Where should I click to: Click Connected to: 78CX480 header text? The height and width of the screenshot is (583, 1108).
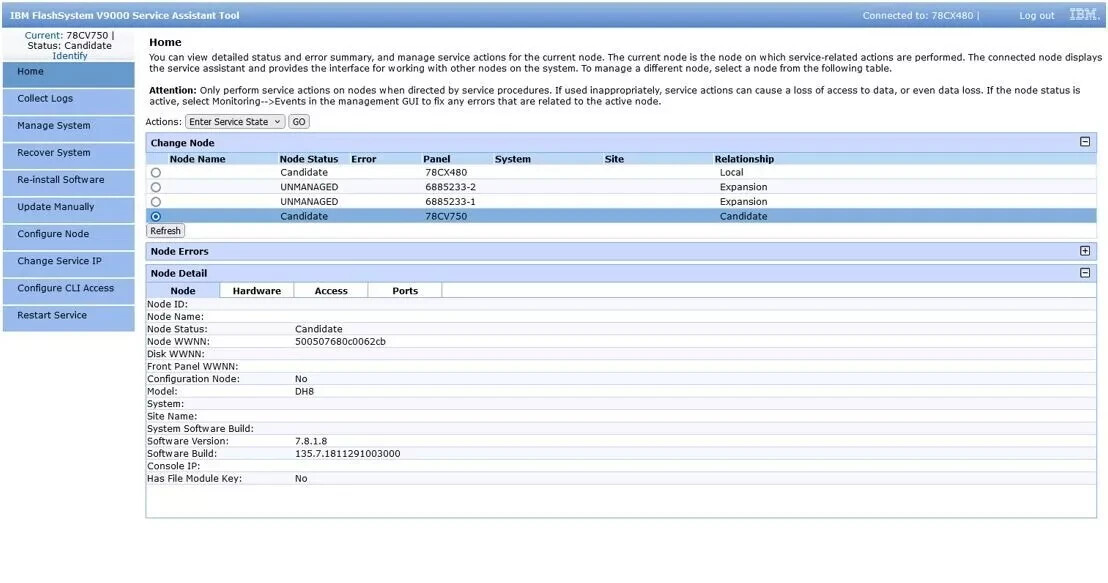(x=917, y=16)
